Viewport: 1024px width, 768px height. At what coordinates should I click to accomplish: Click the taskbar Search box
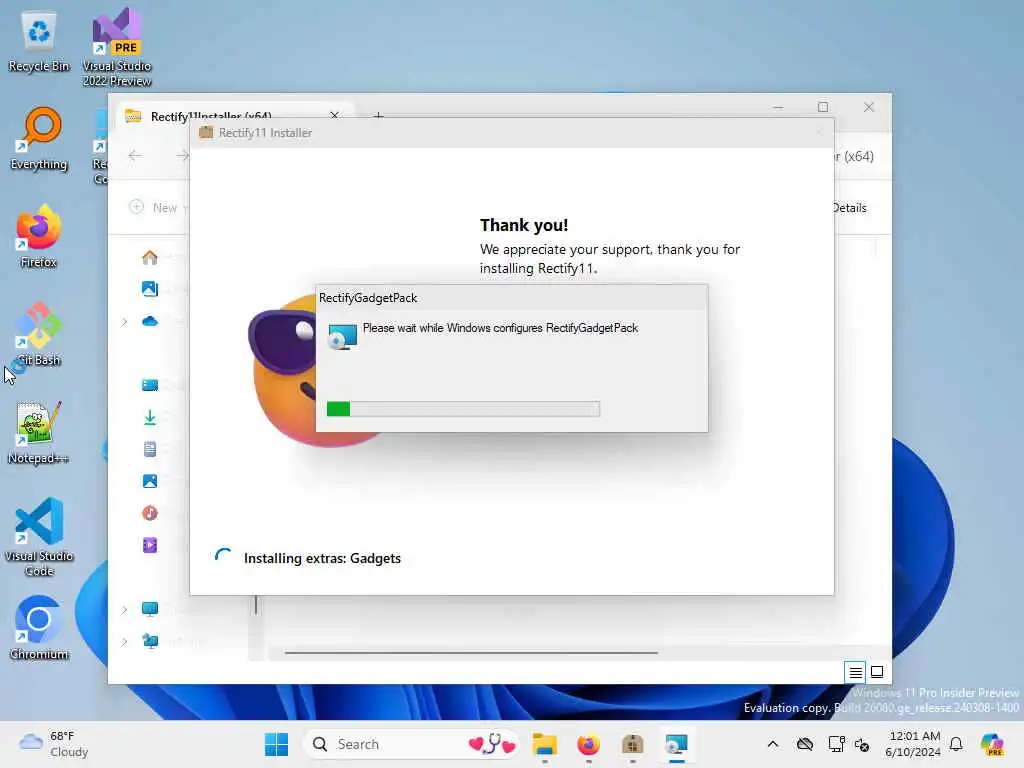coord(411,744)
